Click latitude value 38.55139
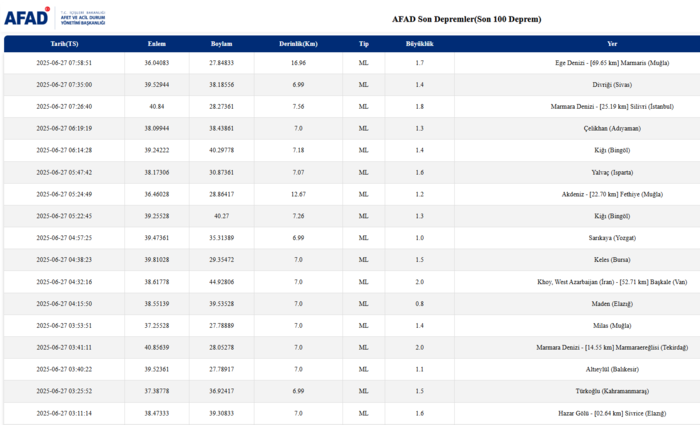The width and height of the screenshot is (700, 425). 157,304
